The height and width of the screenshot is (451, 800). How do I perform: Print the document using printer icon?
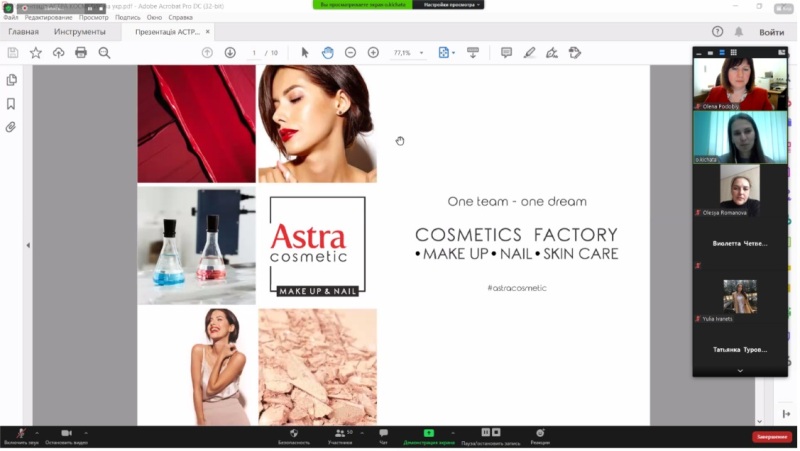pyautogui.click(x=81, y=53)
